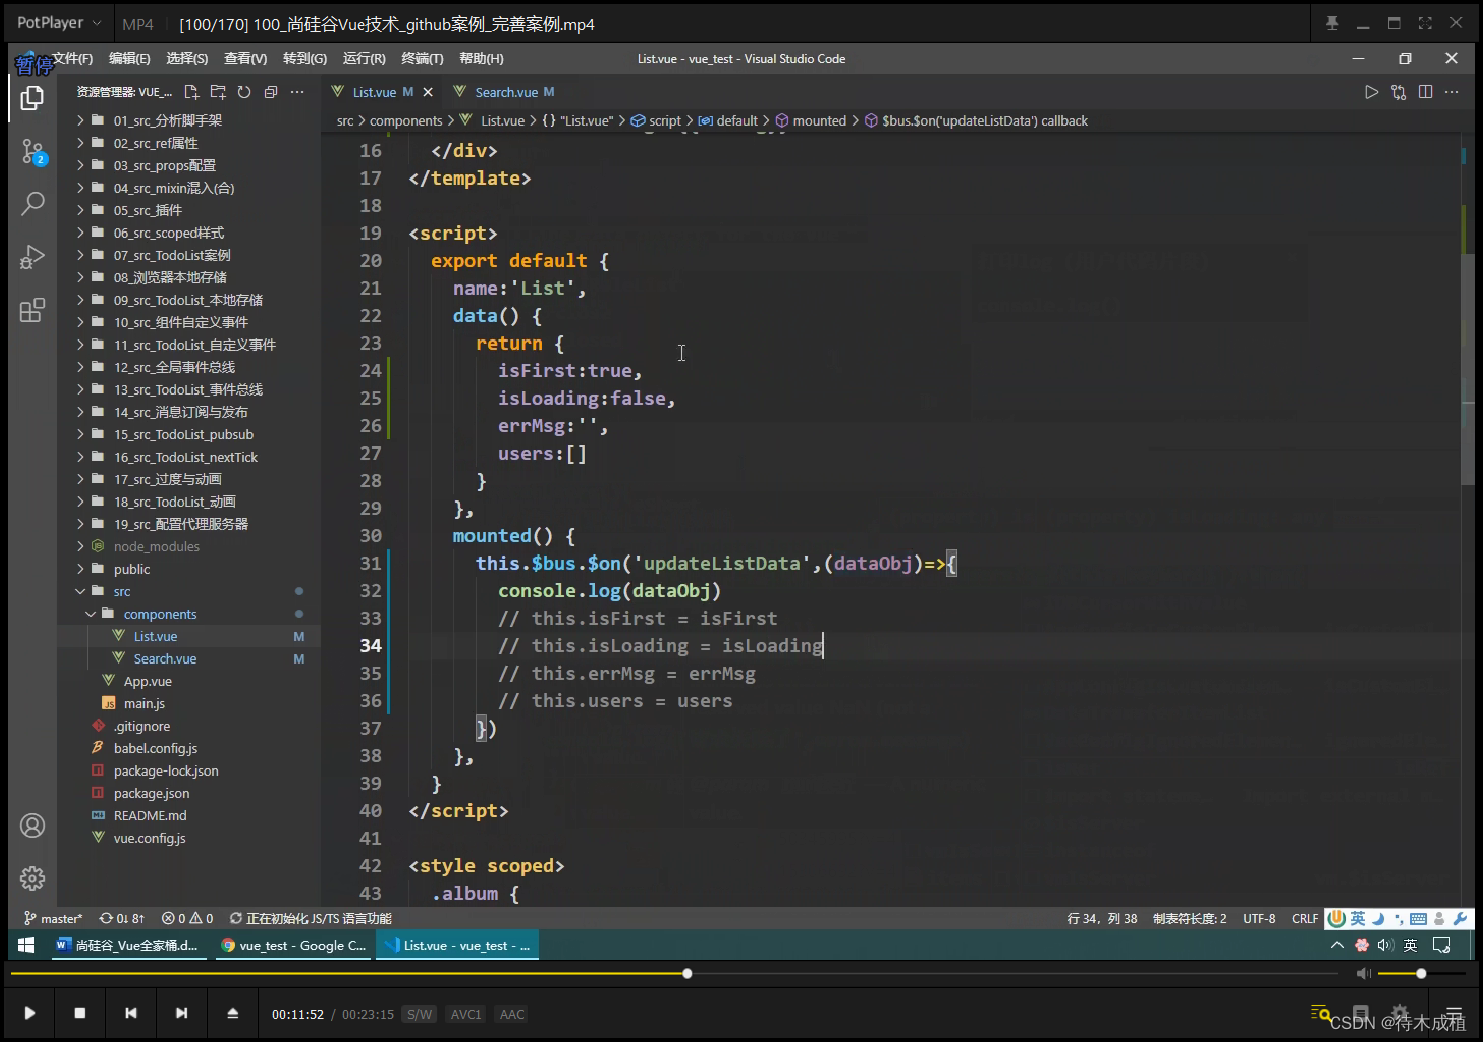The image size is (1483, 1042).
Task: Open the Source Control view icon
Action: (32, 152)
